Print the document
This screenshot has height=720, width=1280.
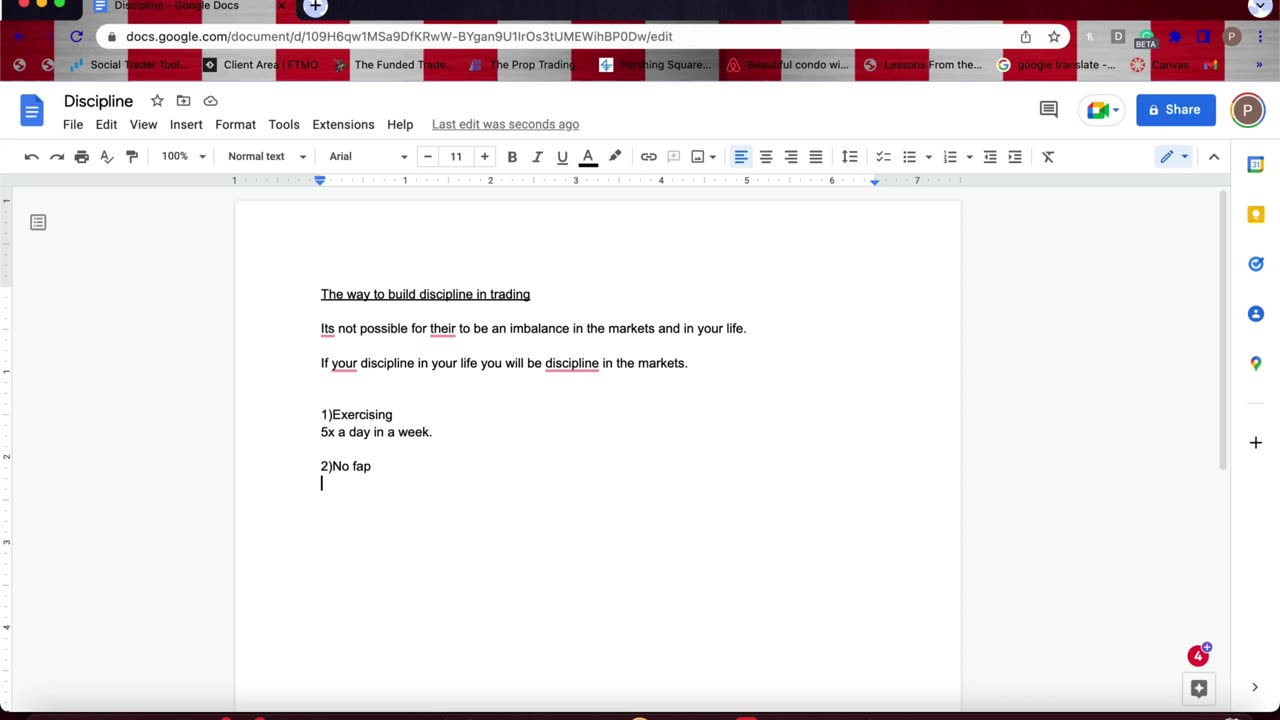[x=82, y=157]
